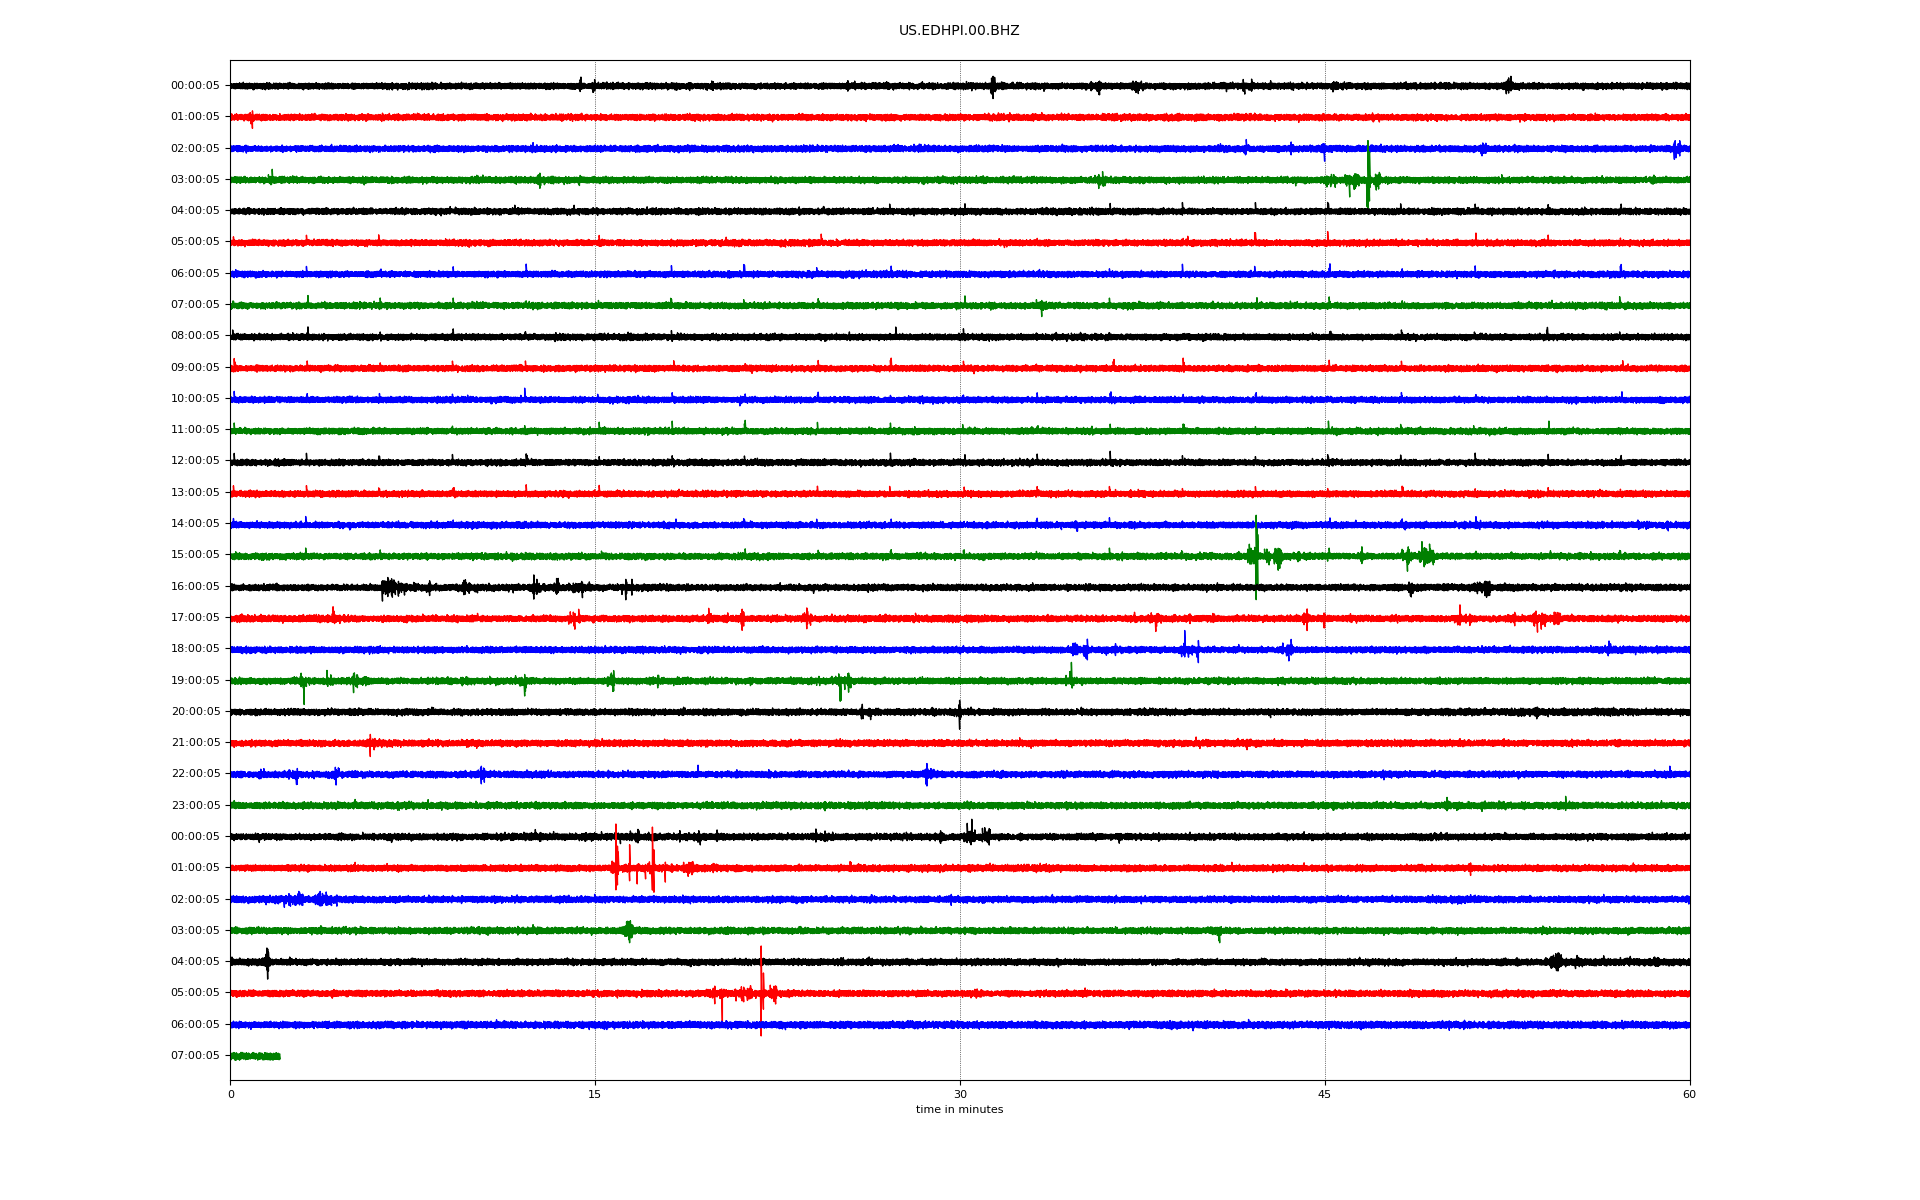1920x1200 pixels.
Task: Click the 13:00:05 row time label
Action: point(195,492)
